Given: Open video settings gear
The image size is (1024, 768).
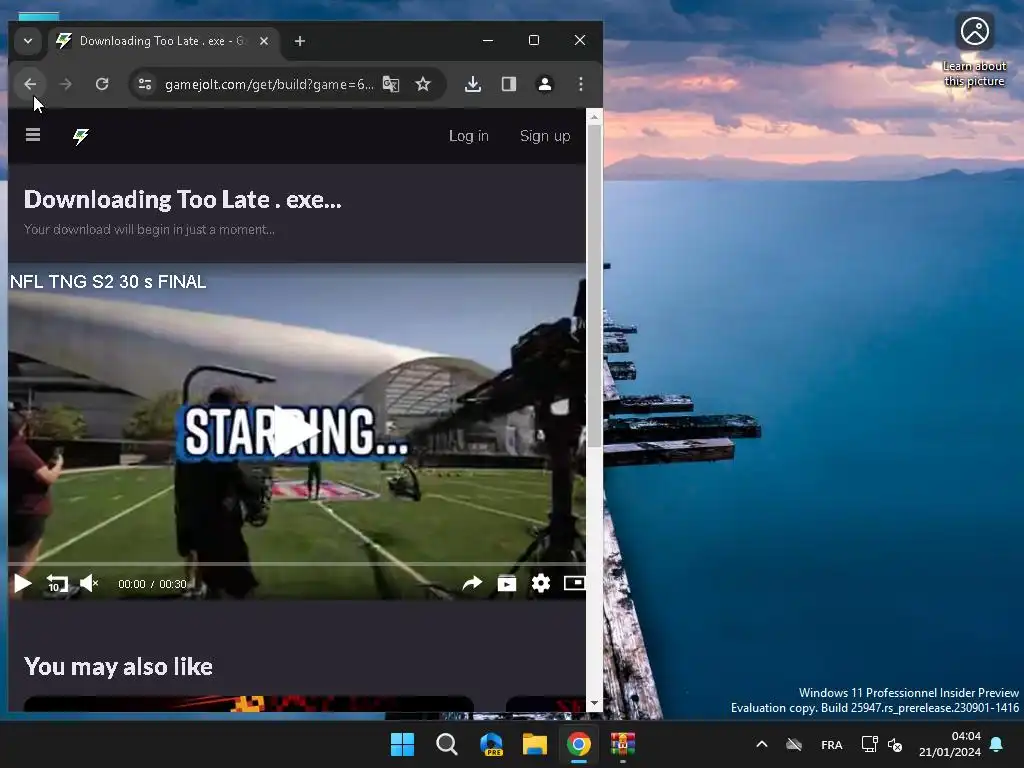Looking at the screenshot, I should (x=541, y=583).
